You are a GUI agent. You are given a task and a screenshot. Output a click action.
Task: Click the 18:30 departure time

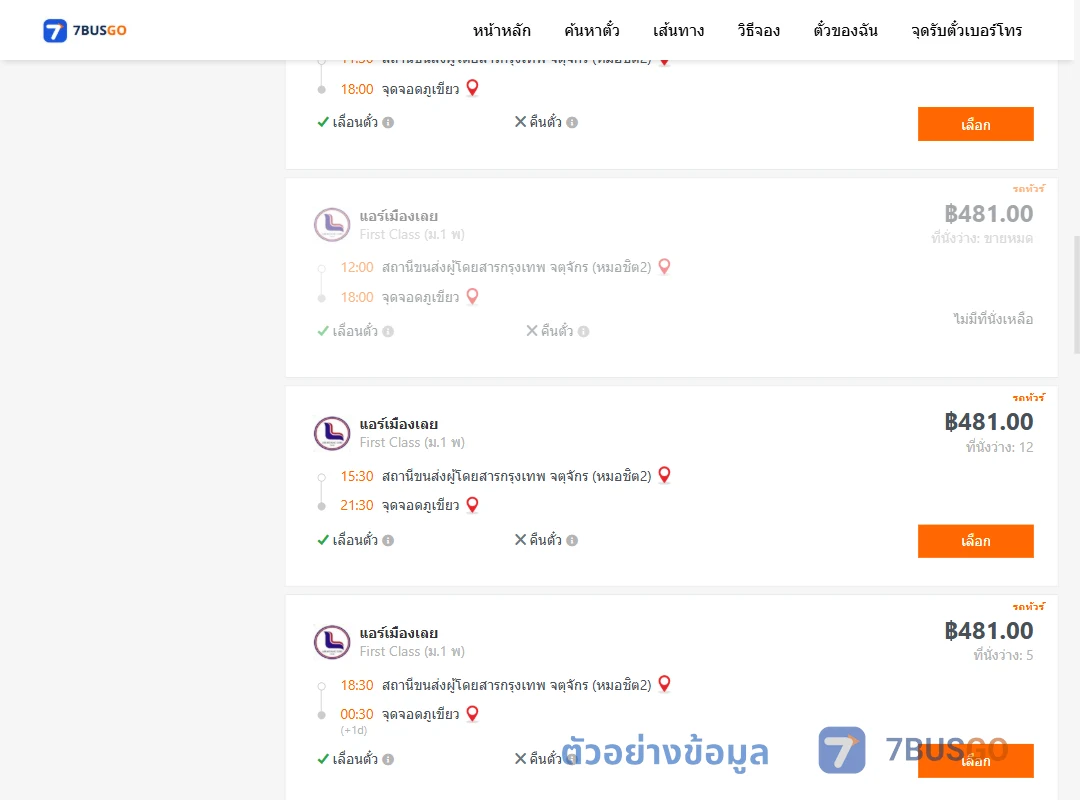pos(357,685)
